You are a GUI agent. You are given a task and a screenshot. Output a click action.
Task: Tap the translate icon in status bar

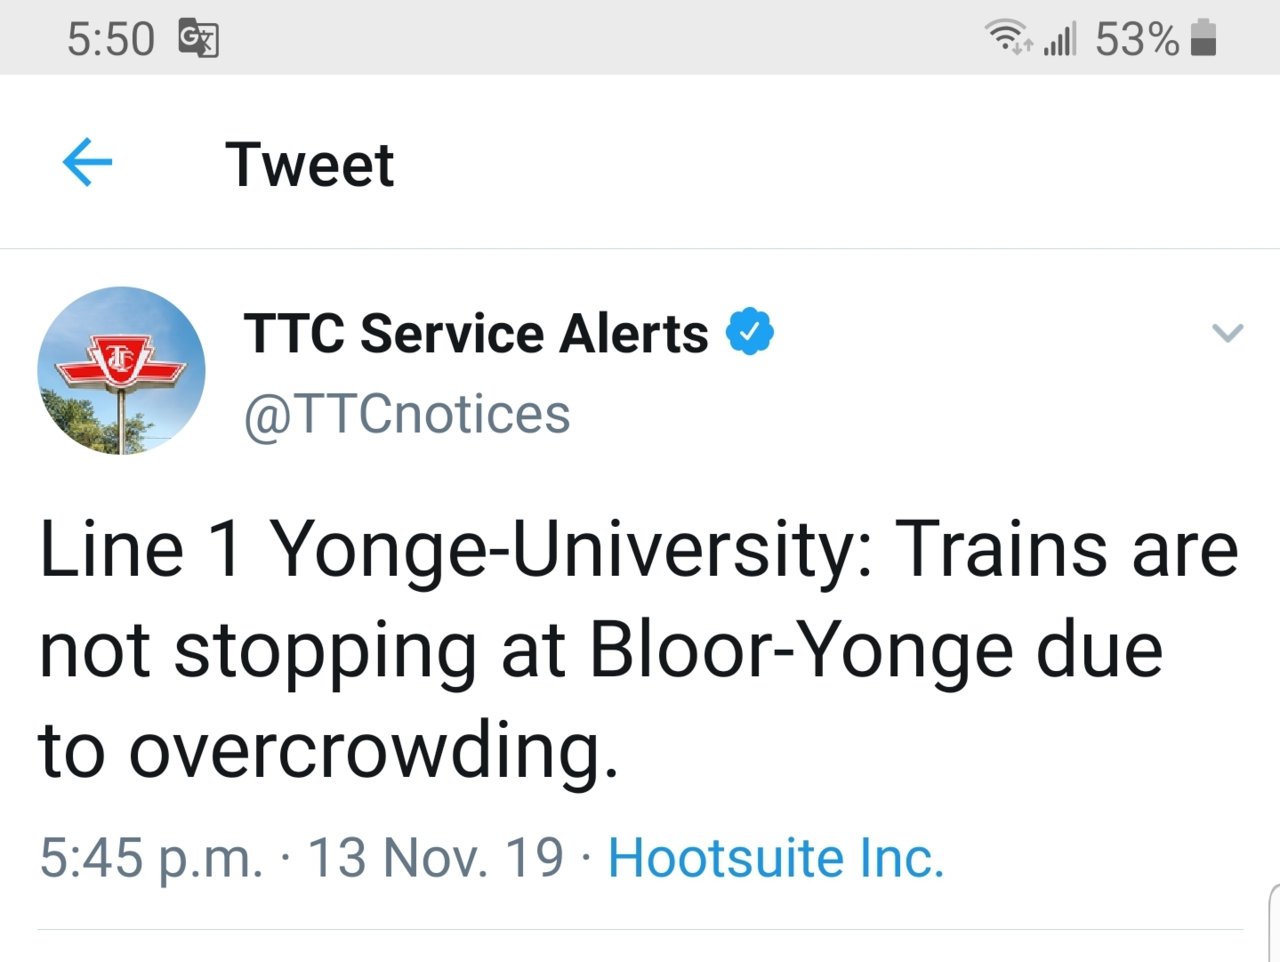tap(198, 39)
